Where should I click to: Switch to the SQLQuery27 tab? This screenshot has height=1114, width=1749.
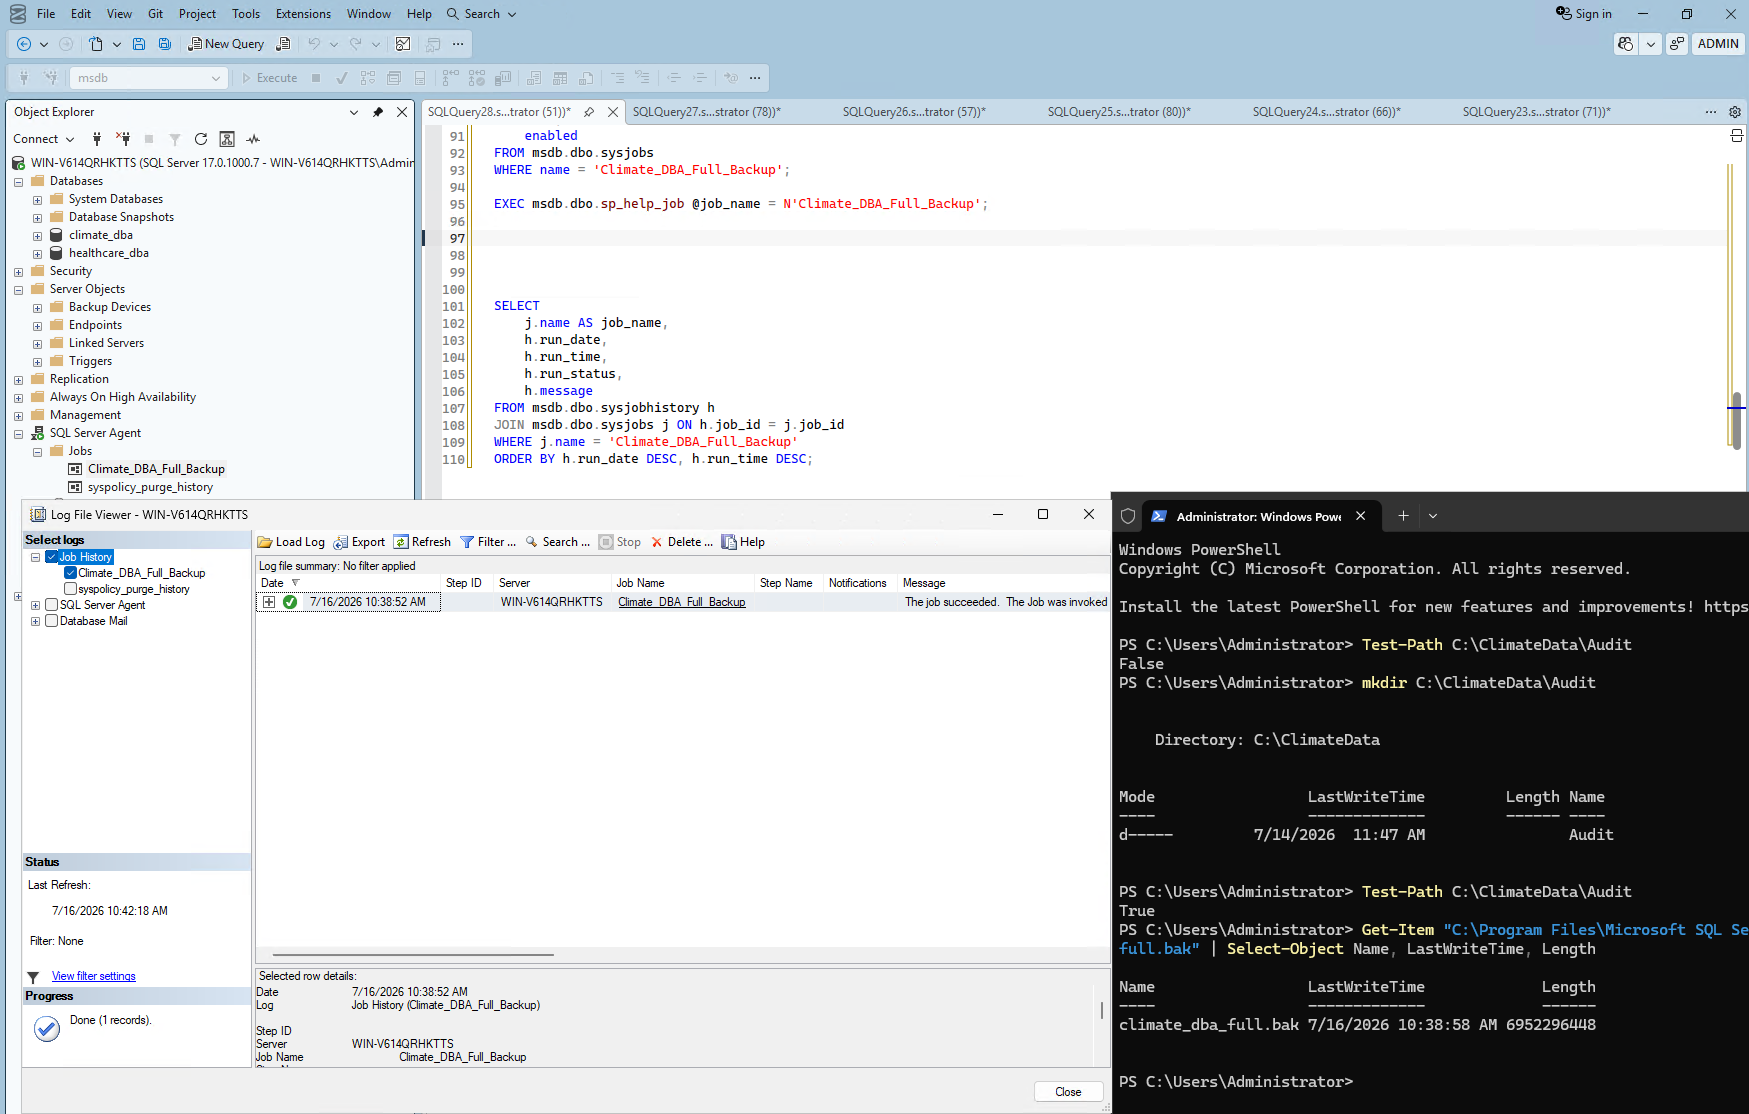pyautogui.click(x=706, y=112)
